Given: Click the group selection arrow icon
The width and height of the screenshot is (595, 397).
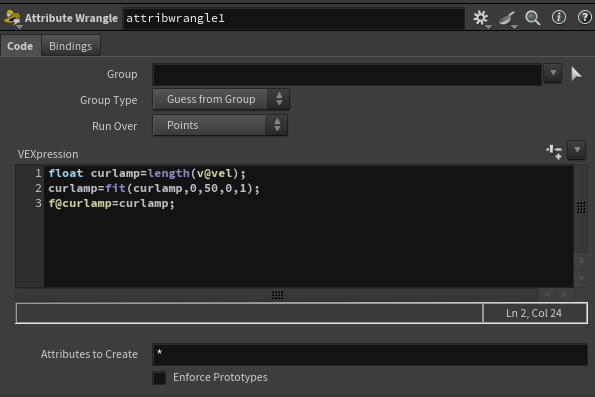Looking at the screenshot, I should pos(576,74).
